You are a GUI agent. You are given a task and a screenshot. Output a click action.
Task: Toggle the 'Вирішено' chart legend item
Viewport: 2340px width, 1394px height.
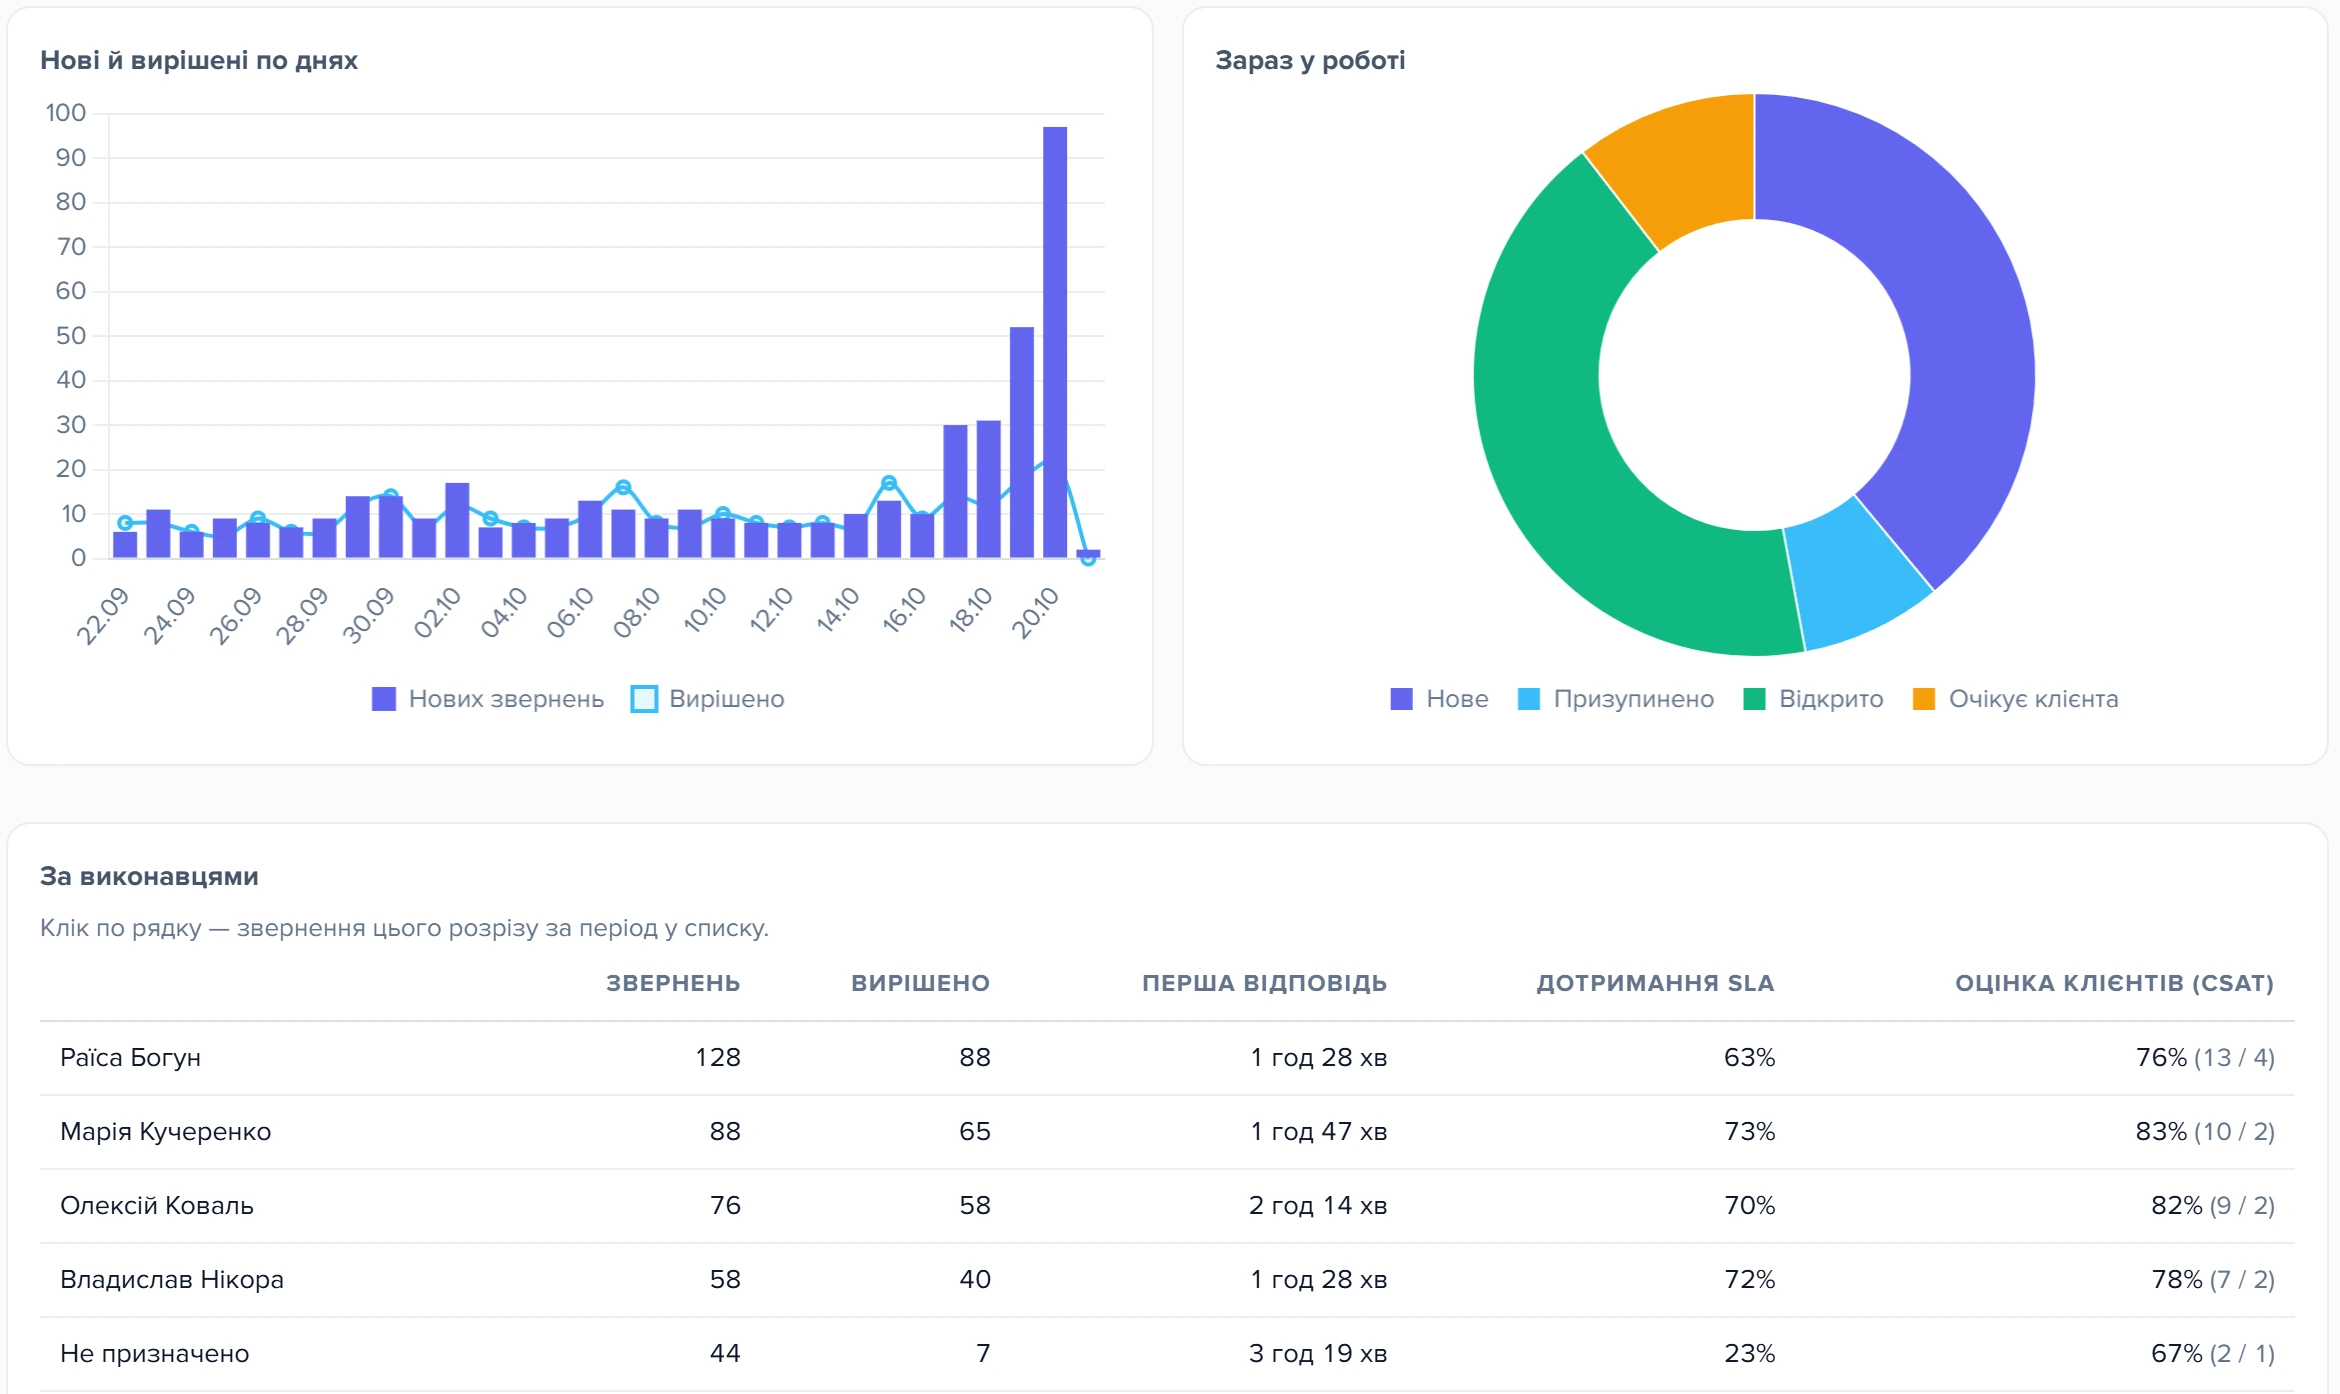click(708, 699)
